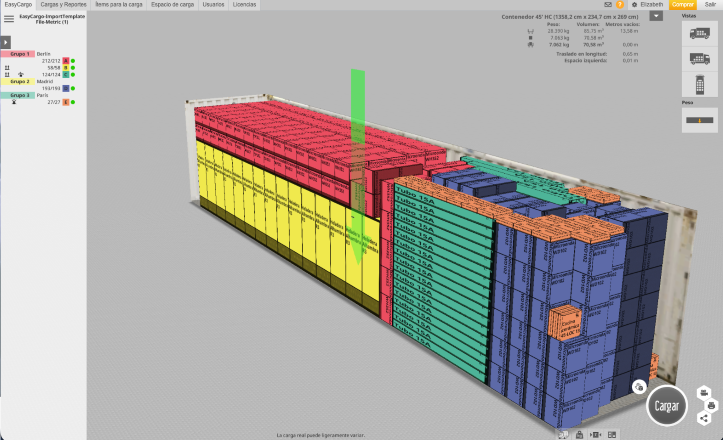This screenshot has height=440, width=723.
Task: Click the stacking icon on row 58/58
Action: click(x=7, y=68)
